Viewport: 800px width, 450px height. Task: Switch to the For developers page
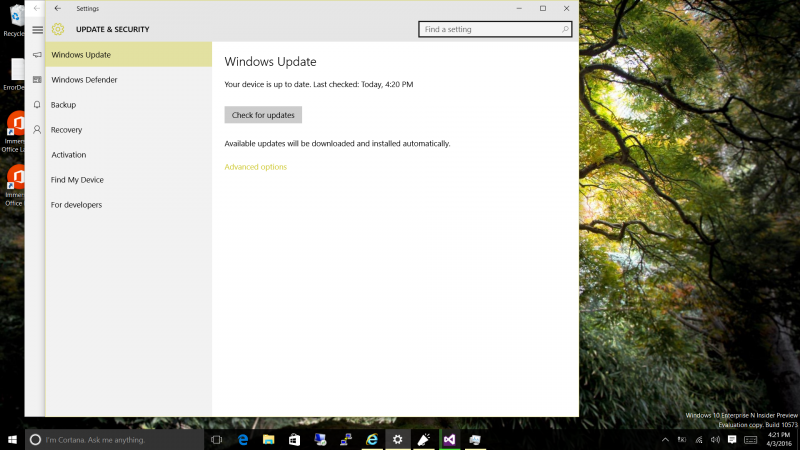[76, 205]
